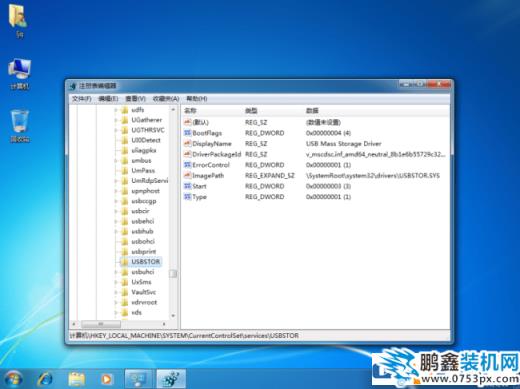Click the folder icon beside upnphost

coord(125,191)
